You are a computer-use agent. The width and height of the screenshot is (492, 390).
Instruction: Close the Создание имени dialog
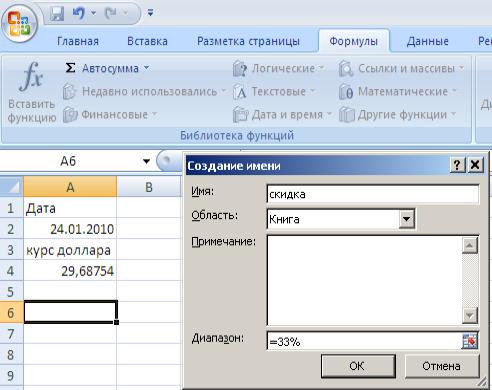(475, 165)
